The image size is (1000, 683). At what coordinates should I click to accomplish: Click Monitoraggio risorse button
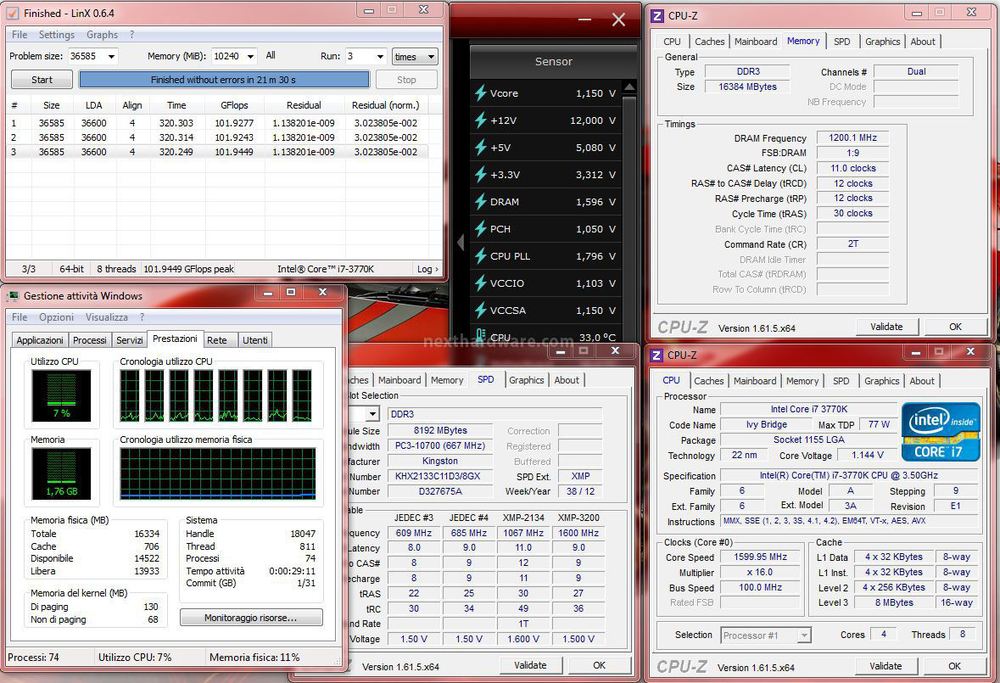[x=251, y=617]
